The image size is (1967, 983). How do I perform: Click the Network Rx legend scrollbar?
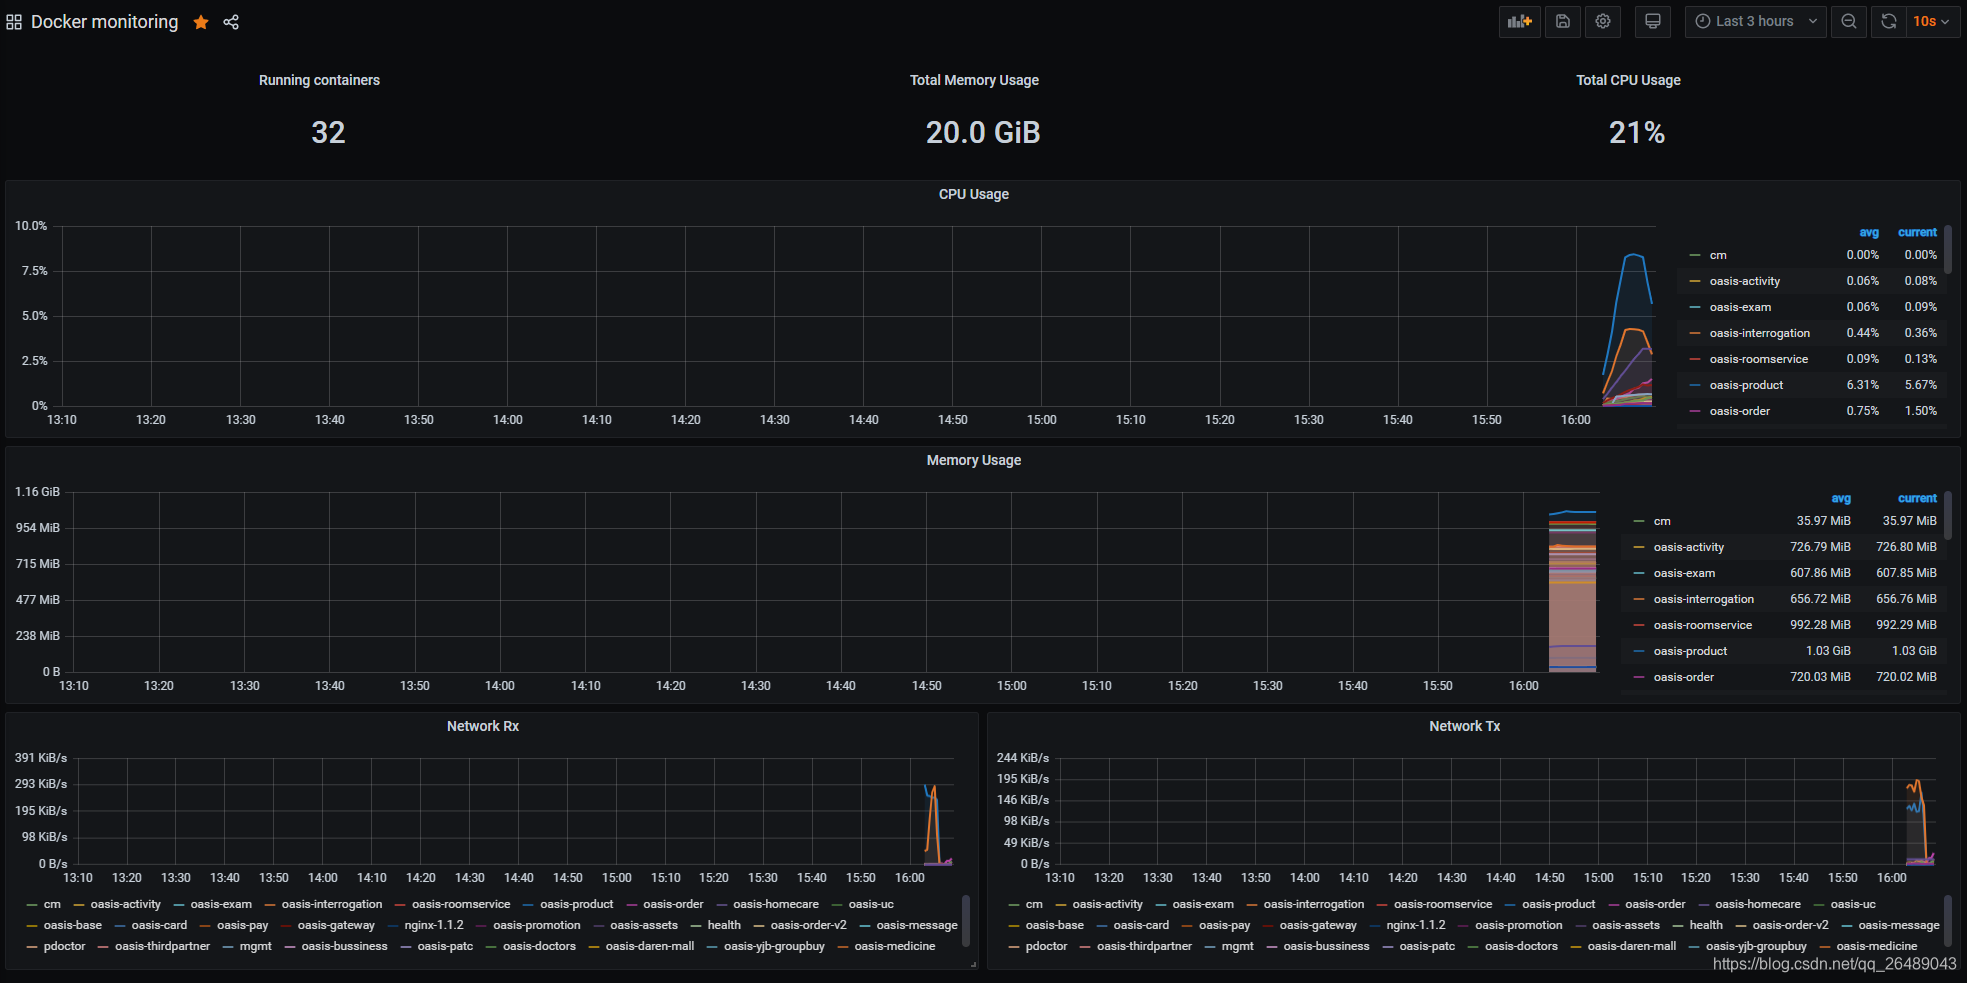[966, 919]
